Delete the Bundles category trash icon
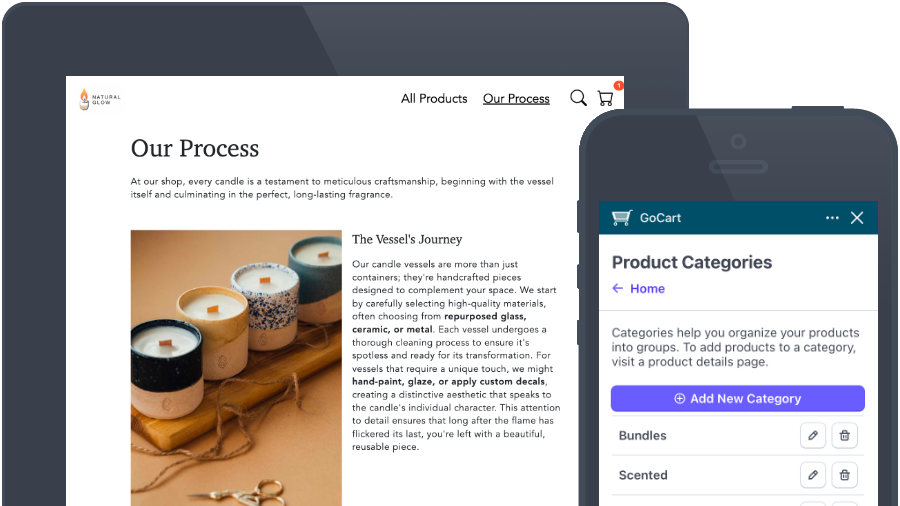The image size is (900, 506). coord(844,435)
